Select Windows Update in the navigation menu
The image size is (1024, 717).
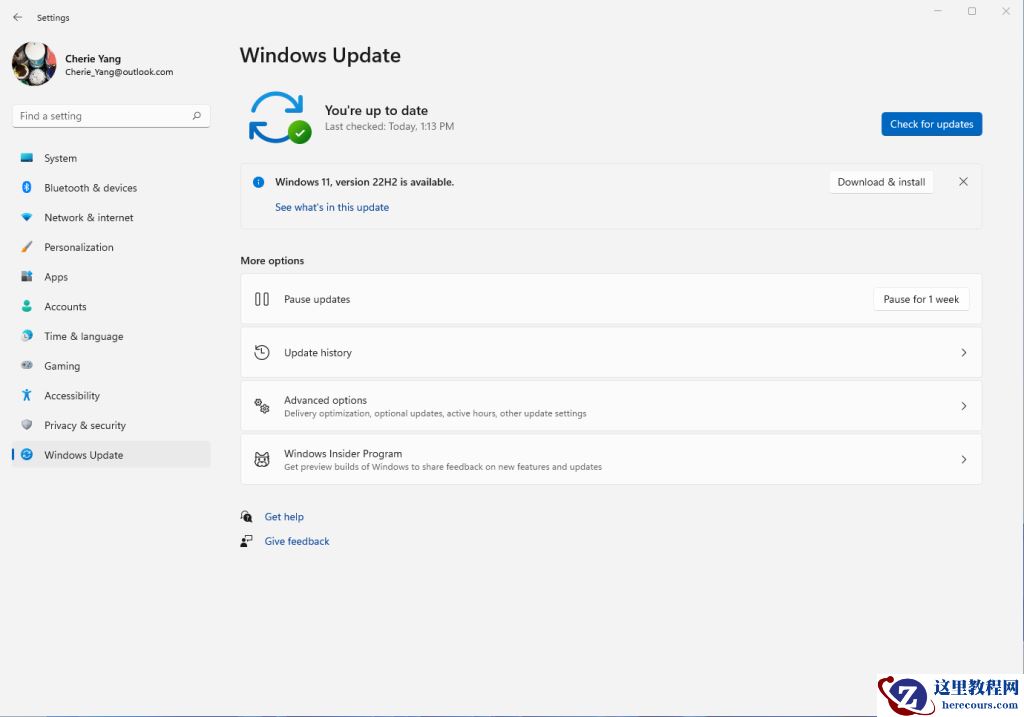(85, 455)
